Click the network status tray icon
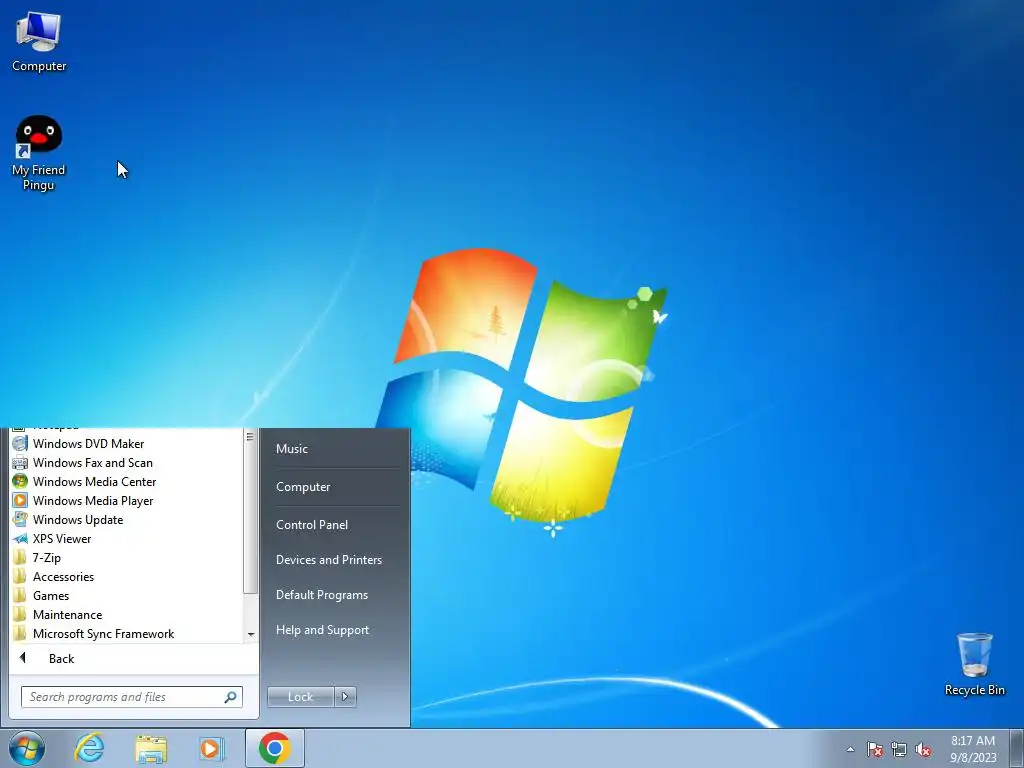1024x768 pixels. click(x=899, y=749)
